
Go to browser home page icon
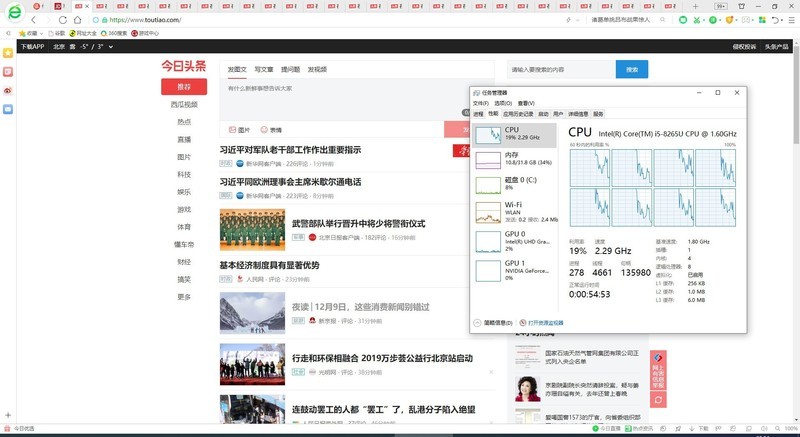tap(77, 20)
